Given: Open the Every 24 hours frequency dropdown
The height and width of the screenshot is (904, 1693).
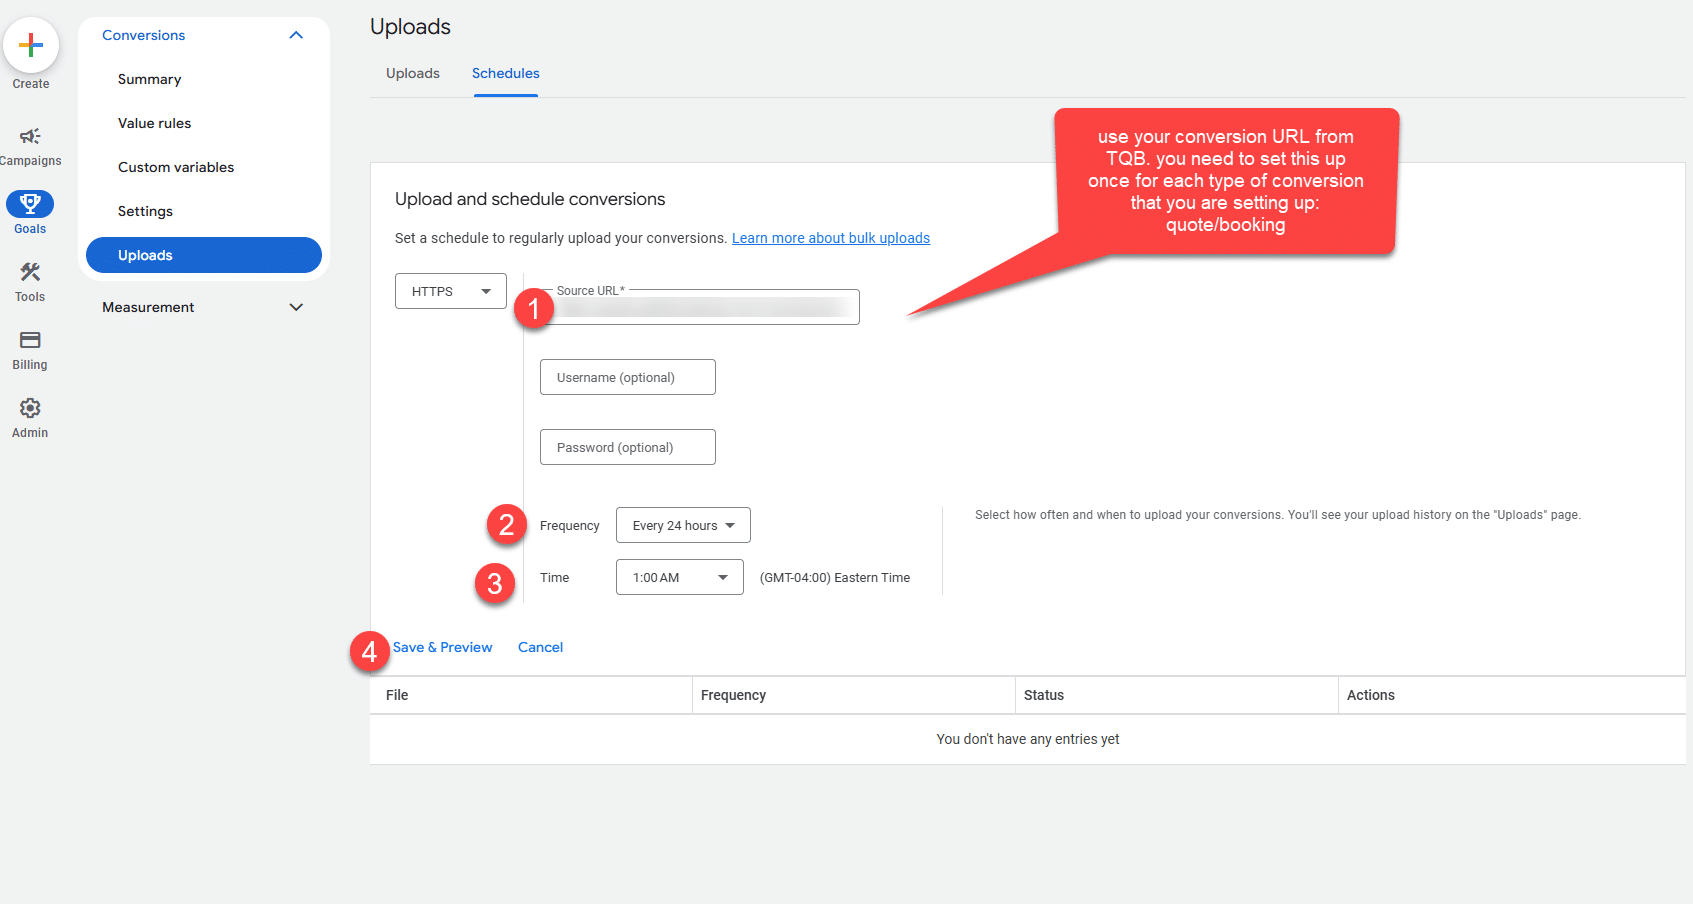Looking at the screenshot, I should (x=683, y=525).
